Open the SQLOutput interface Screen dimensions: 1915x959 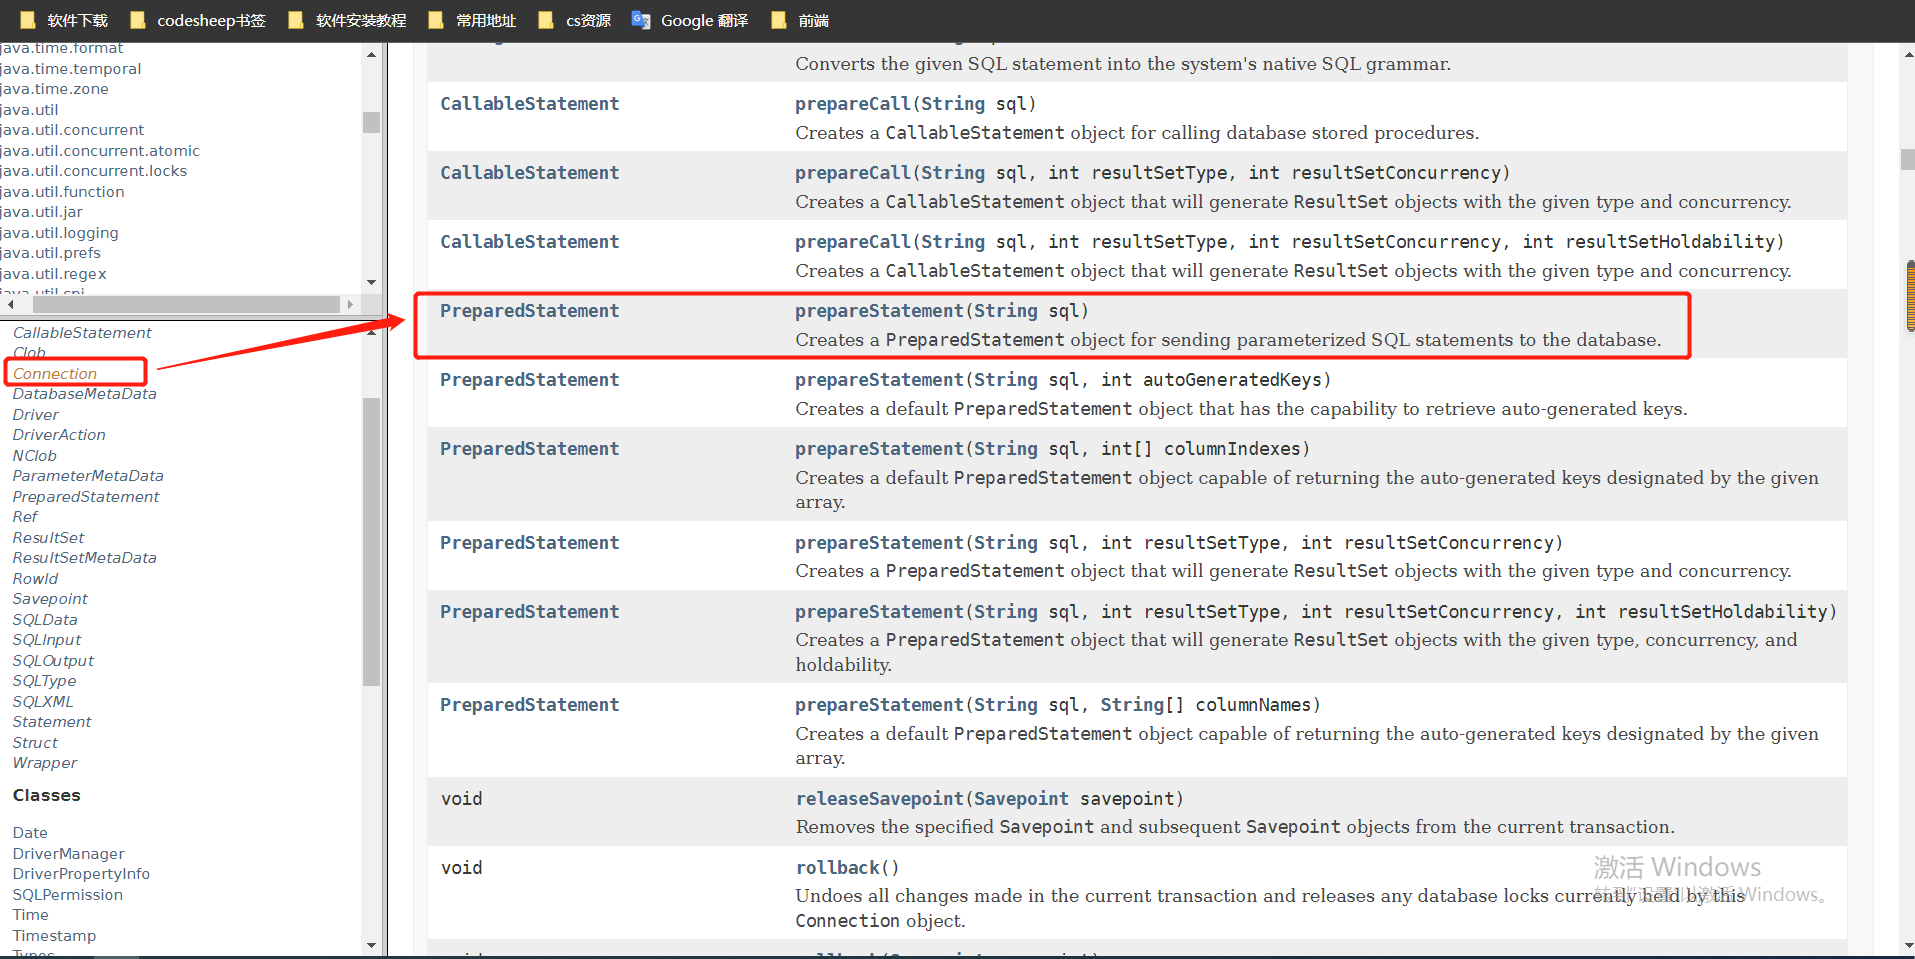(x=53, y=661)
